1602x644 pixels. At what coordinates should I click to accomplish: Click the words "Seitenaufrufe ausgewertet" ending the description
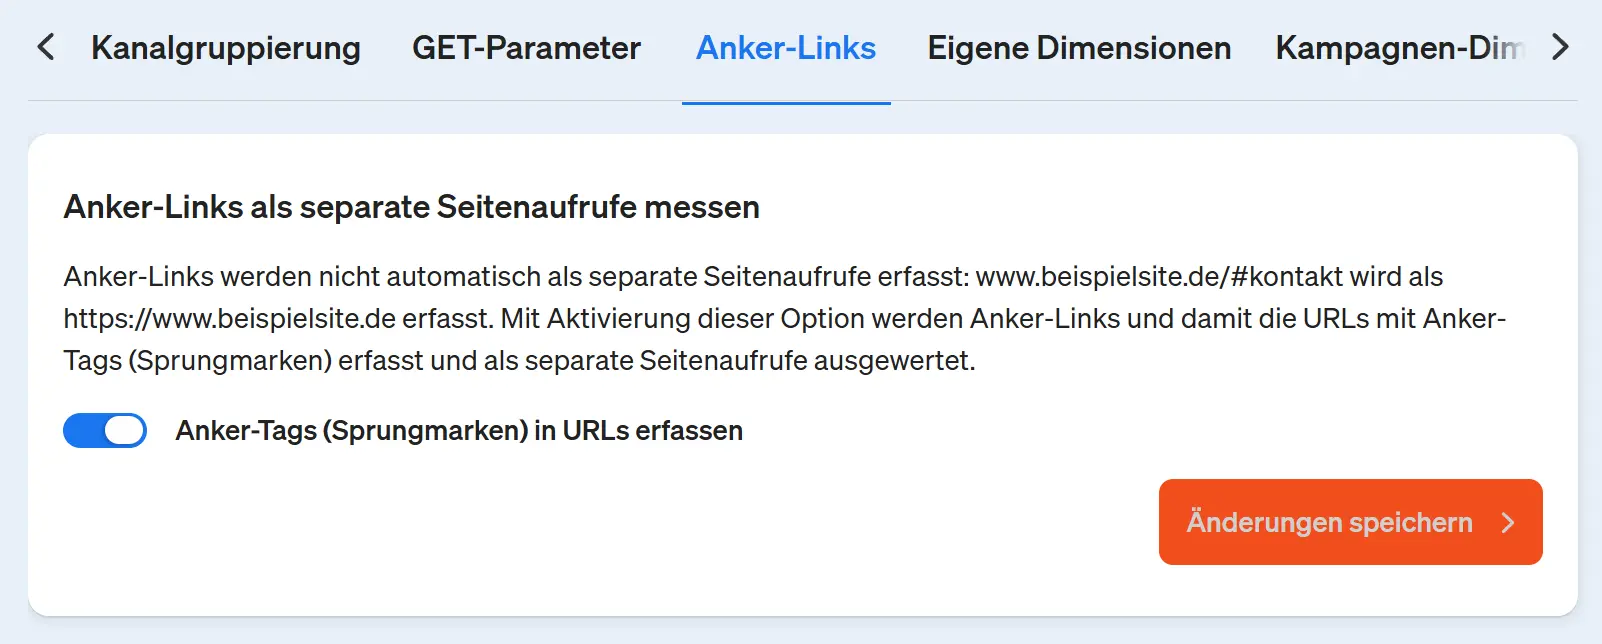[806, 361]
